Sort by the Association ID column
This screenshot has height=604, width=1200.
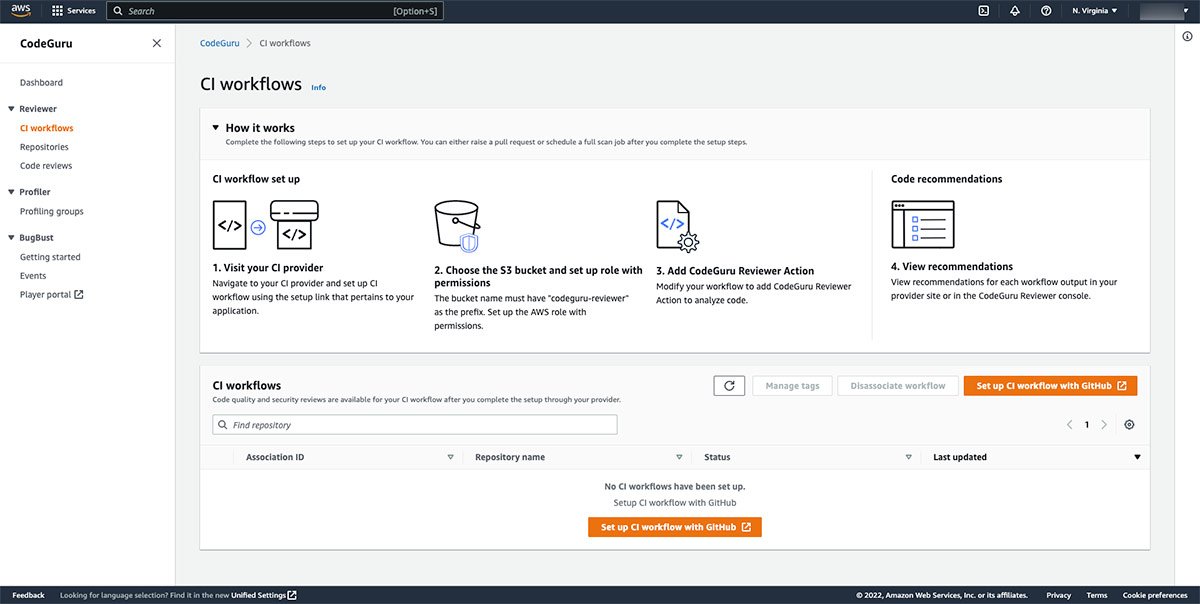coord(449,456)
